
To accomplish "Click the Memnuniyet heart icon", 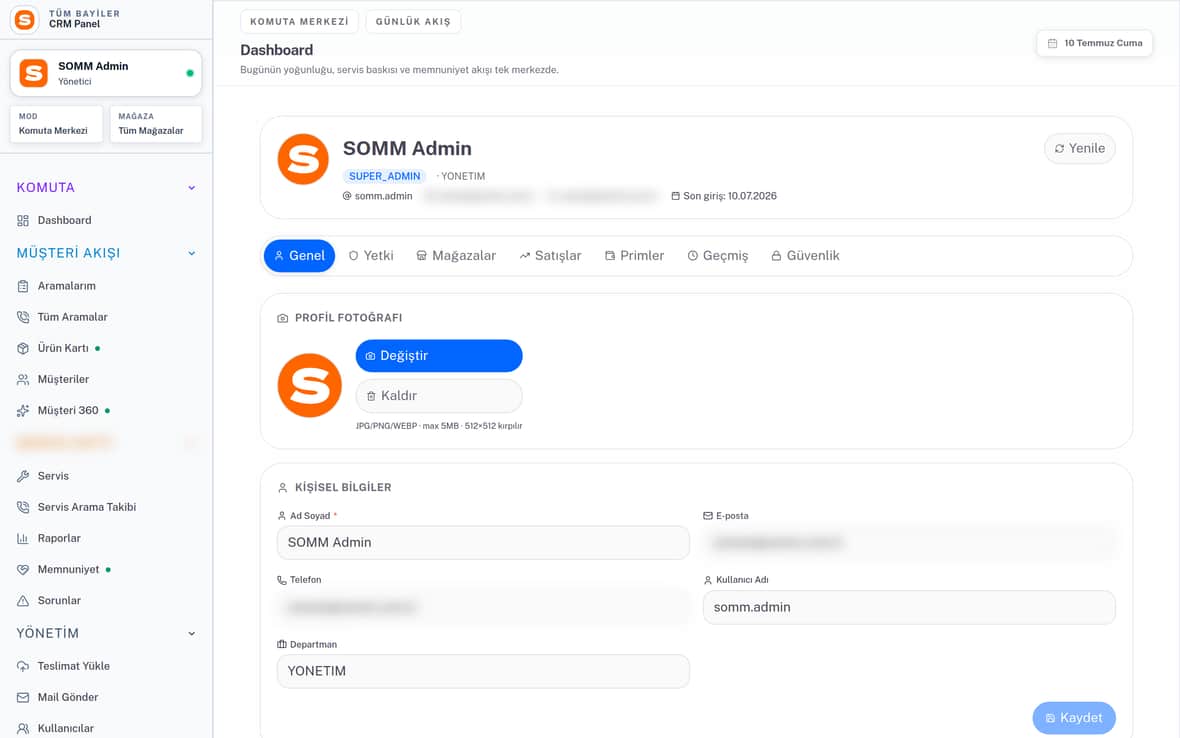I will [x=23, y=569].
